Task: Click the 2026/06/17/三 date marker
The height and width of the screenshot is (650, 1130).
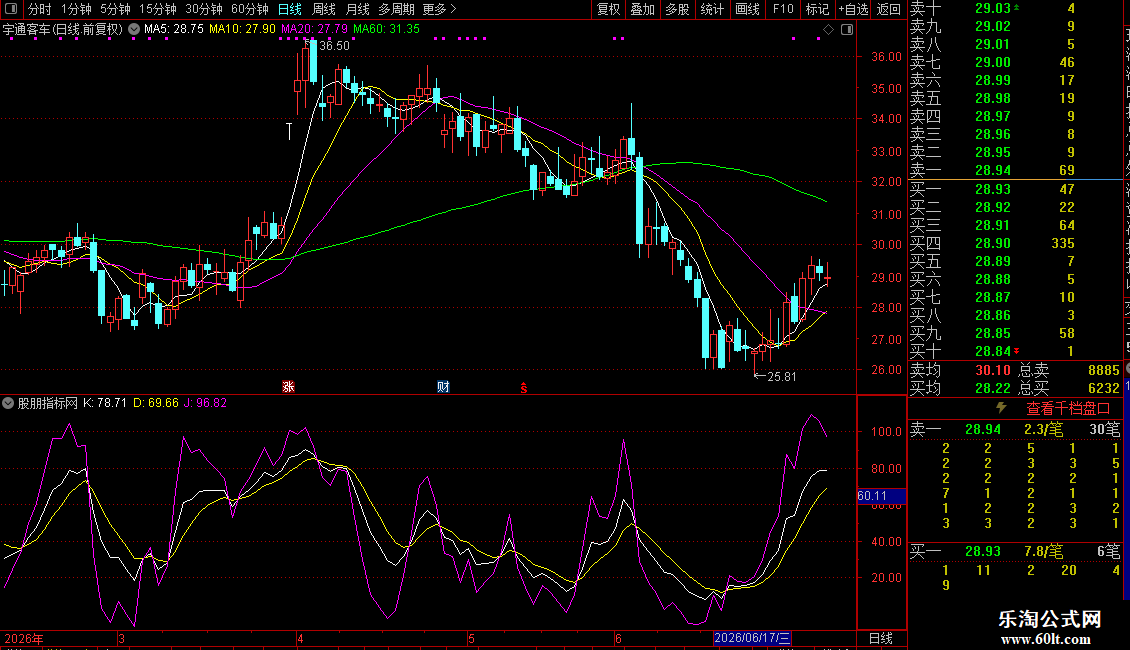Action: coord(752,638)
